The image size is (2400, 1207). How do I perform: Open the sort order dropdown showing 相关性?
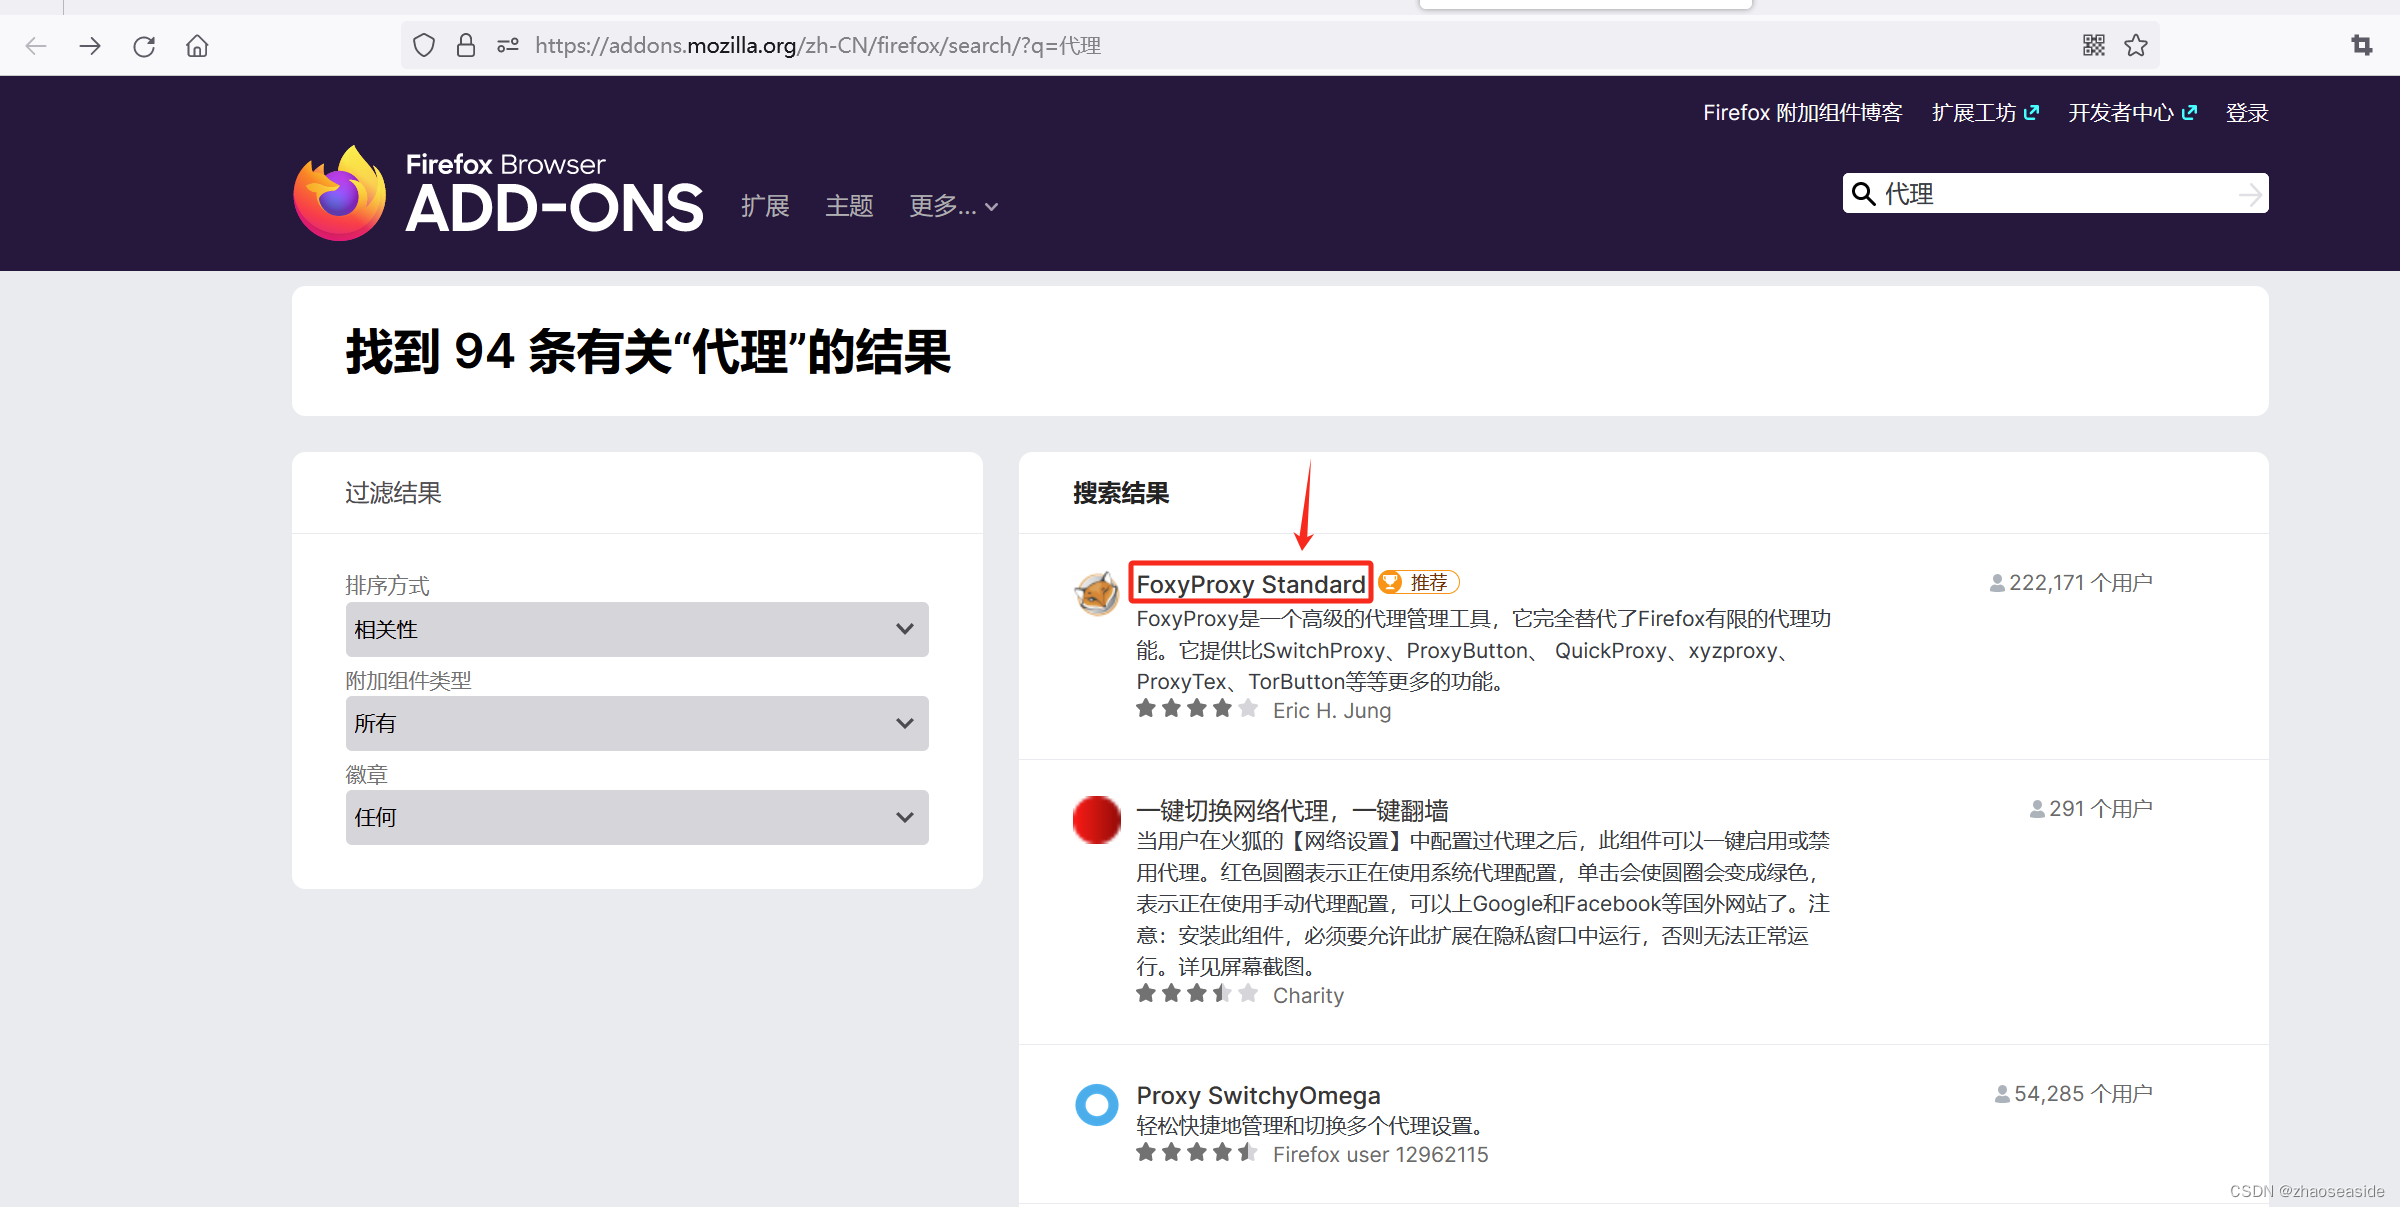coord(637,629)
